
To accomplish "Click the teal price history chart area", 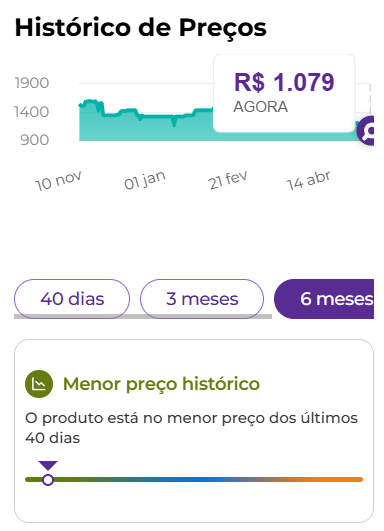I will click(x=146, y=125).
